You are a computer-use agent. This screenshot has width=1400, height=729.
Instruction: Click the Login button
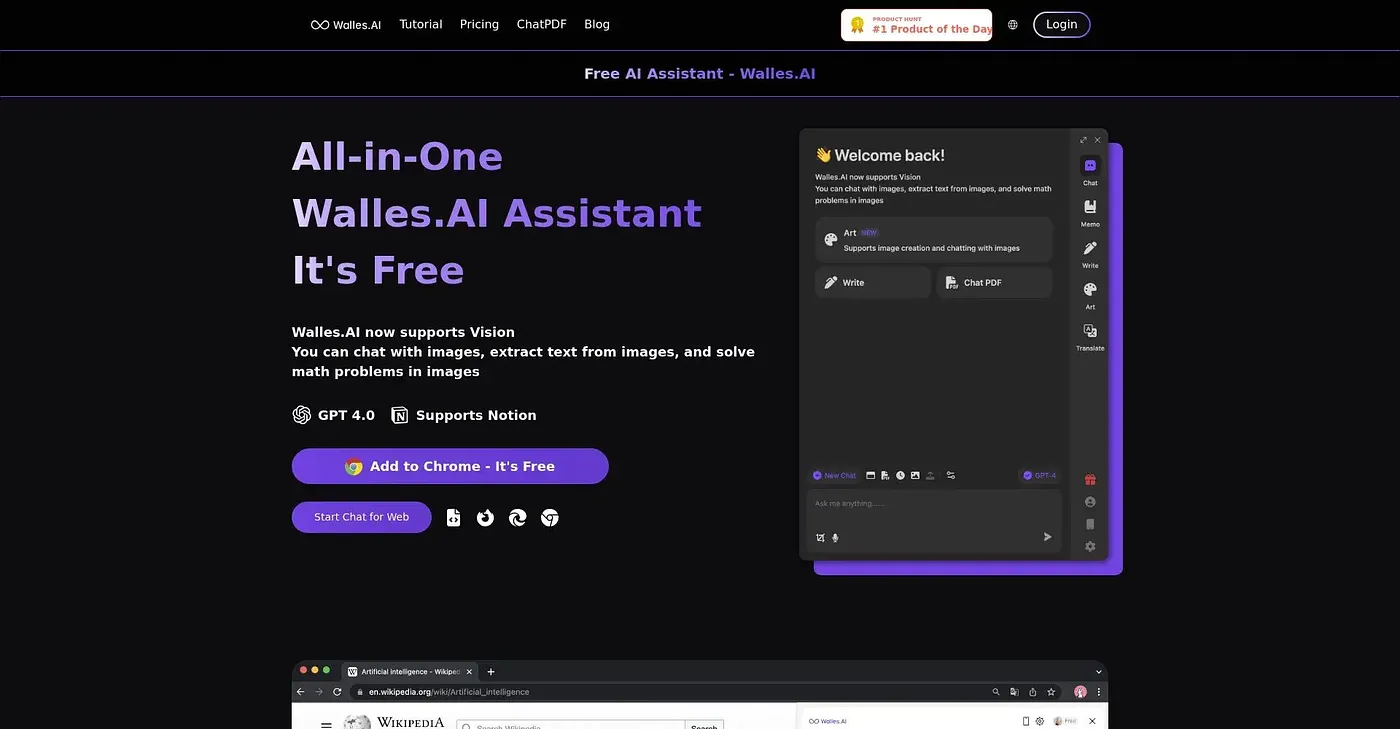1062,24
